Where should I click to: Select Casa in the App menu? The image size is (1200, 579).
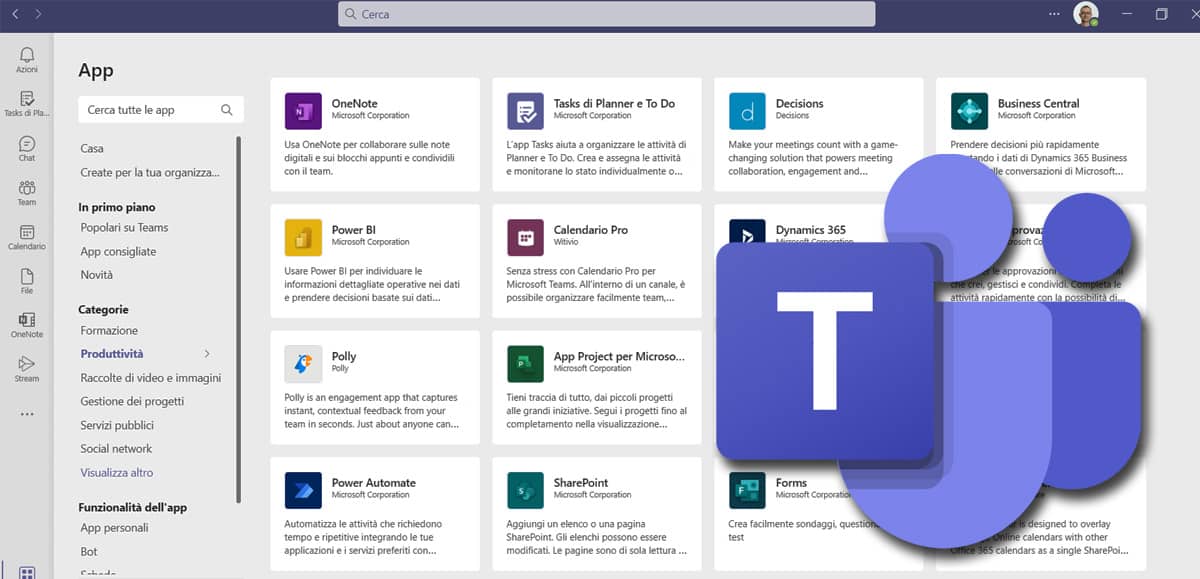tap(92, 148)
